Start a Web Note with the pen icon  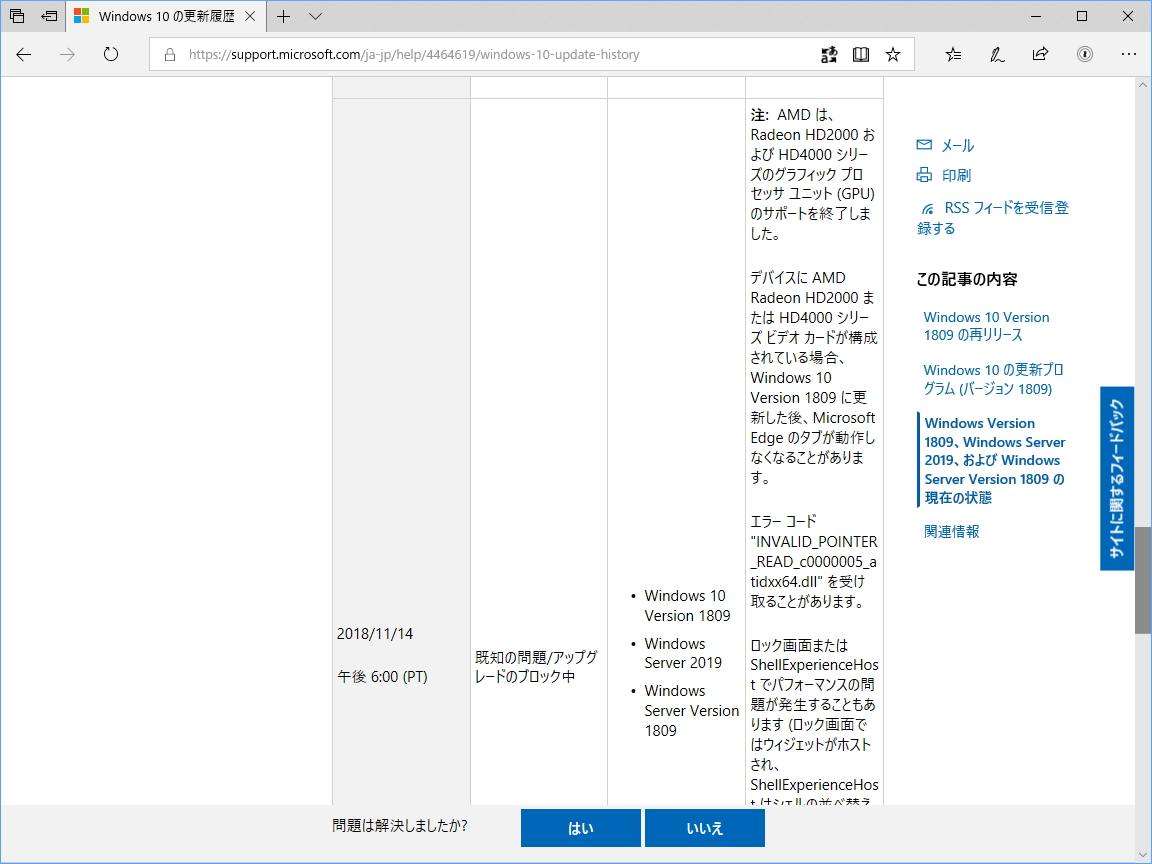(x=997, y=54)
